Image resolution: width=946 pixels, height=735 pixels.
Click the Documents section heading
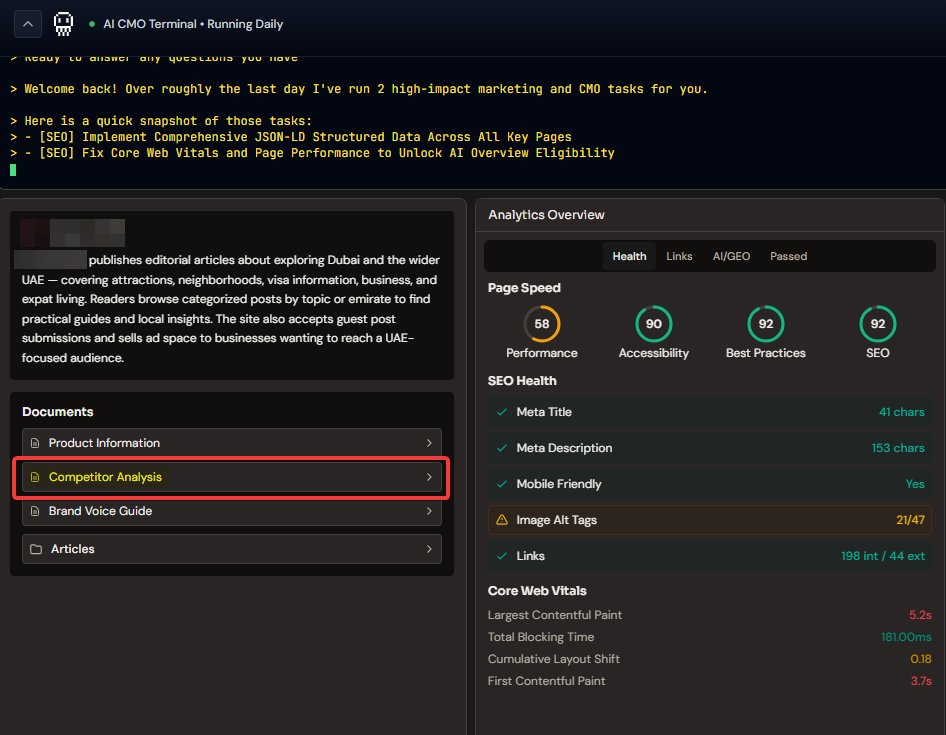tap(58, 412)
